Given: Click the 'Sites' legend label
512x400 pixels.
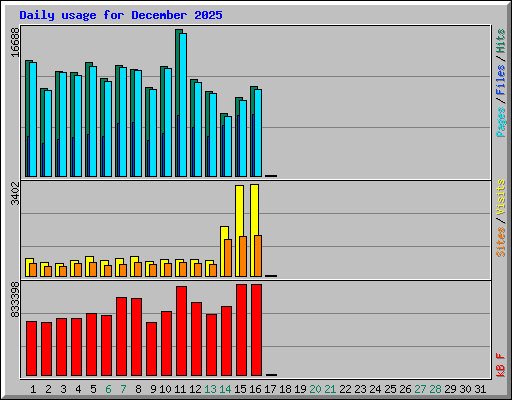Looking at the screenshot, I should (x=500, y=242).
